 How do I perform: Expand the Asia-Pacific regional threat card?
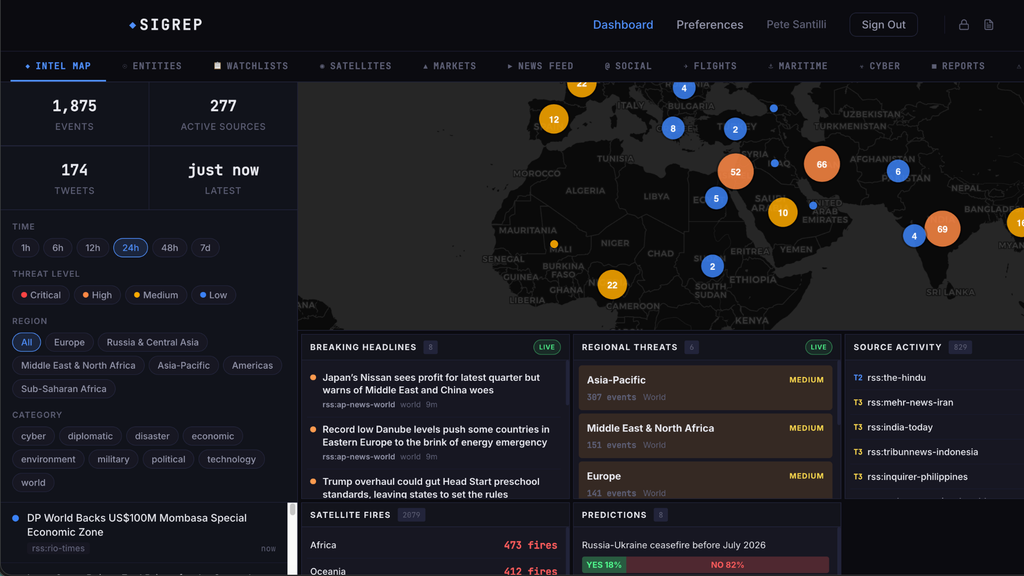coord(705,388)
